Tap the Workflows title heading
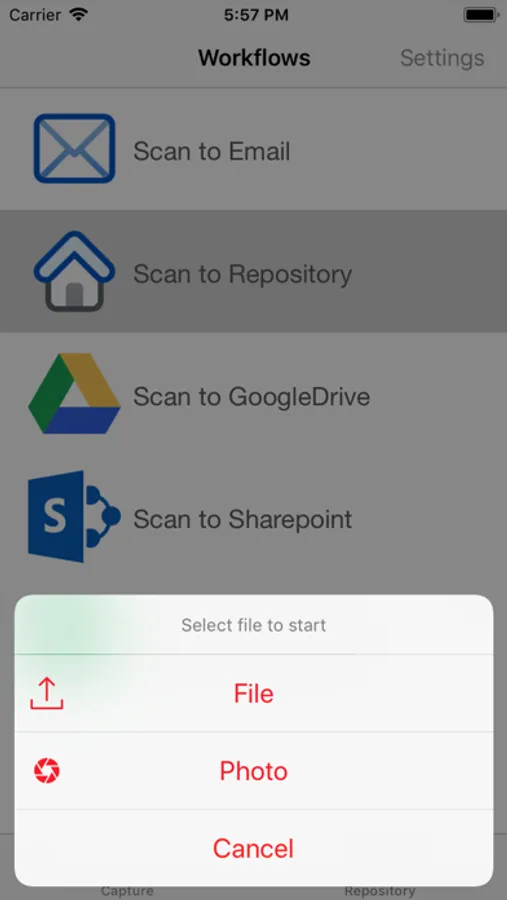This screenshot has width=507, height=900. pos(254,57)
